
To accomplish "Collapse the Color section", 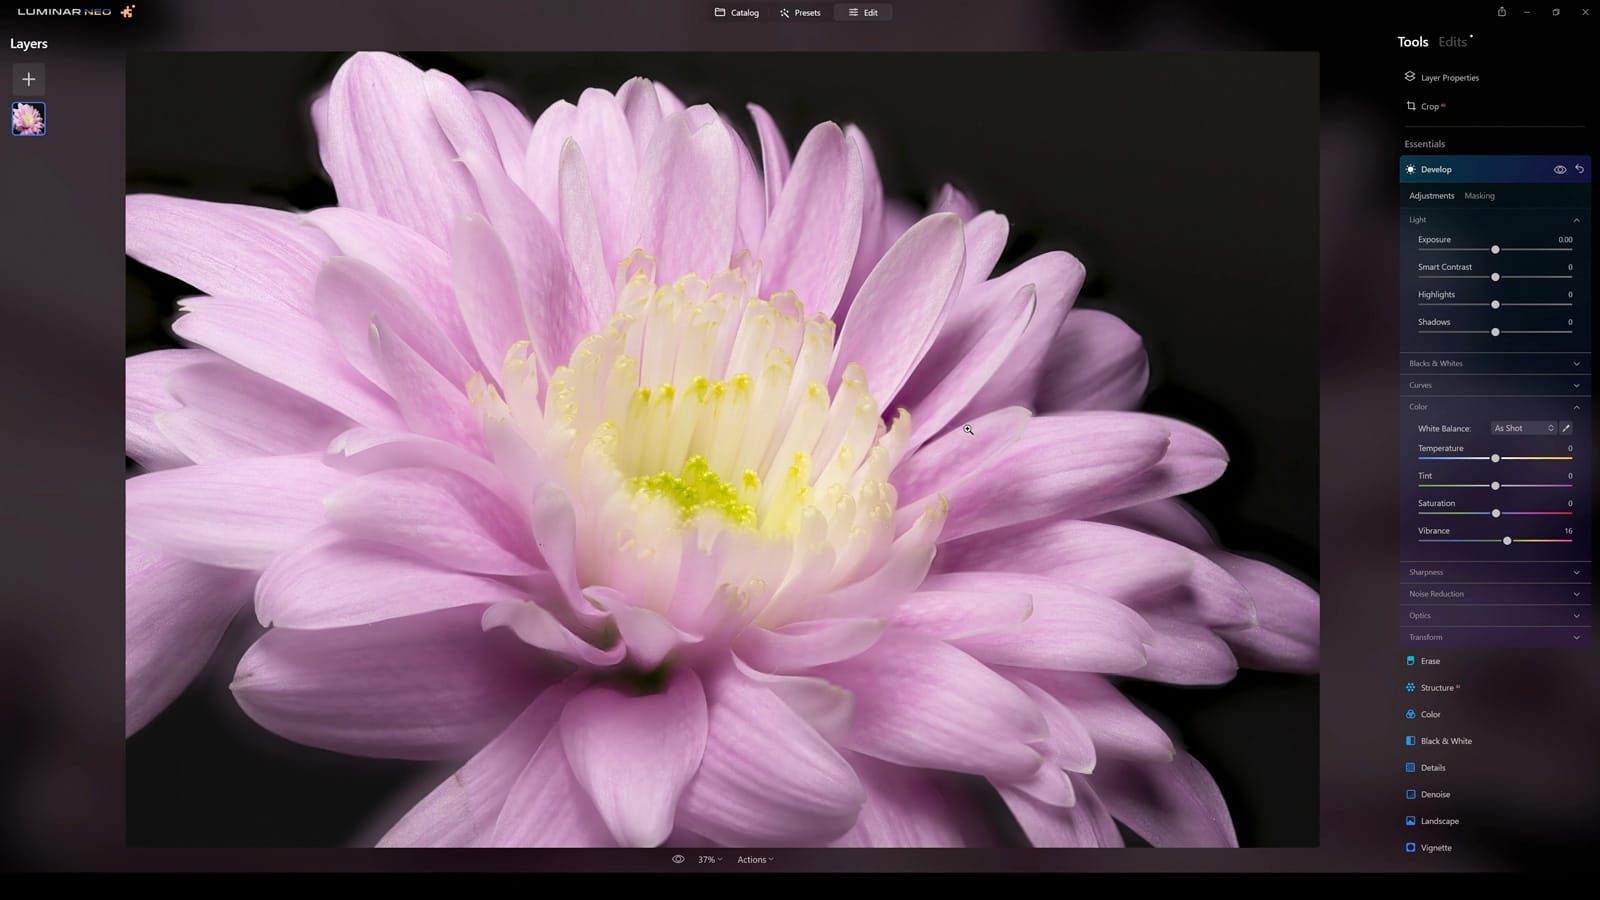I will click(1576, 407).
